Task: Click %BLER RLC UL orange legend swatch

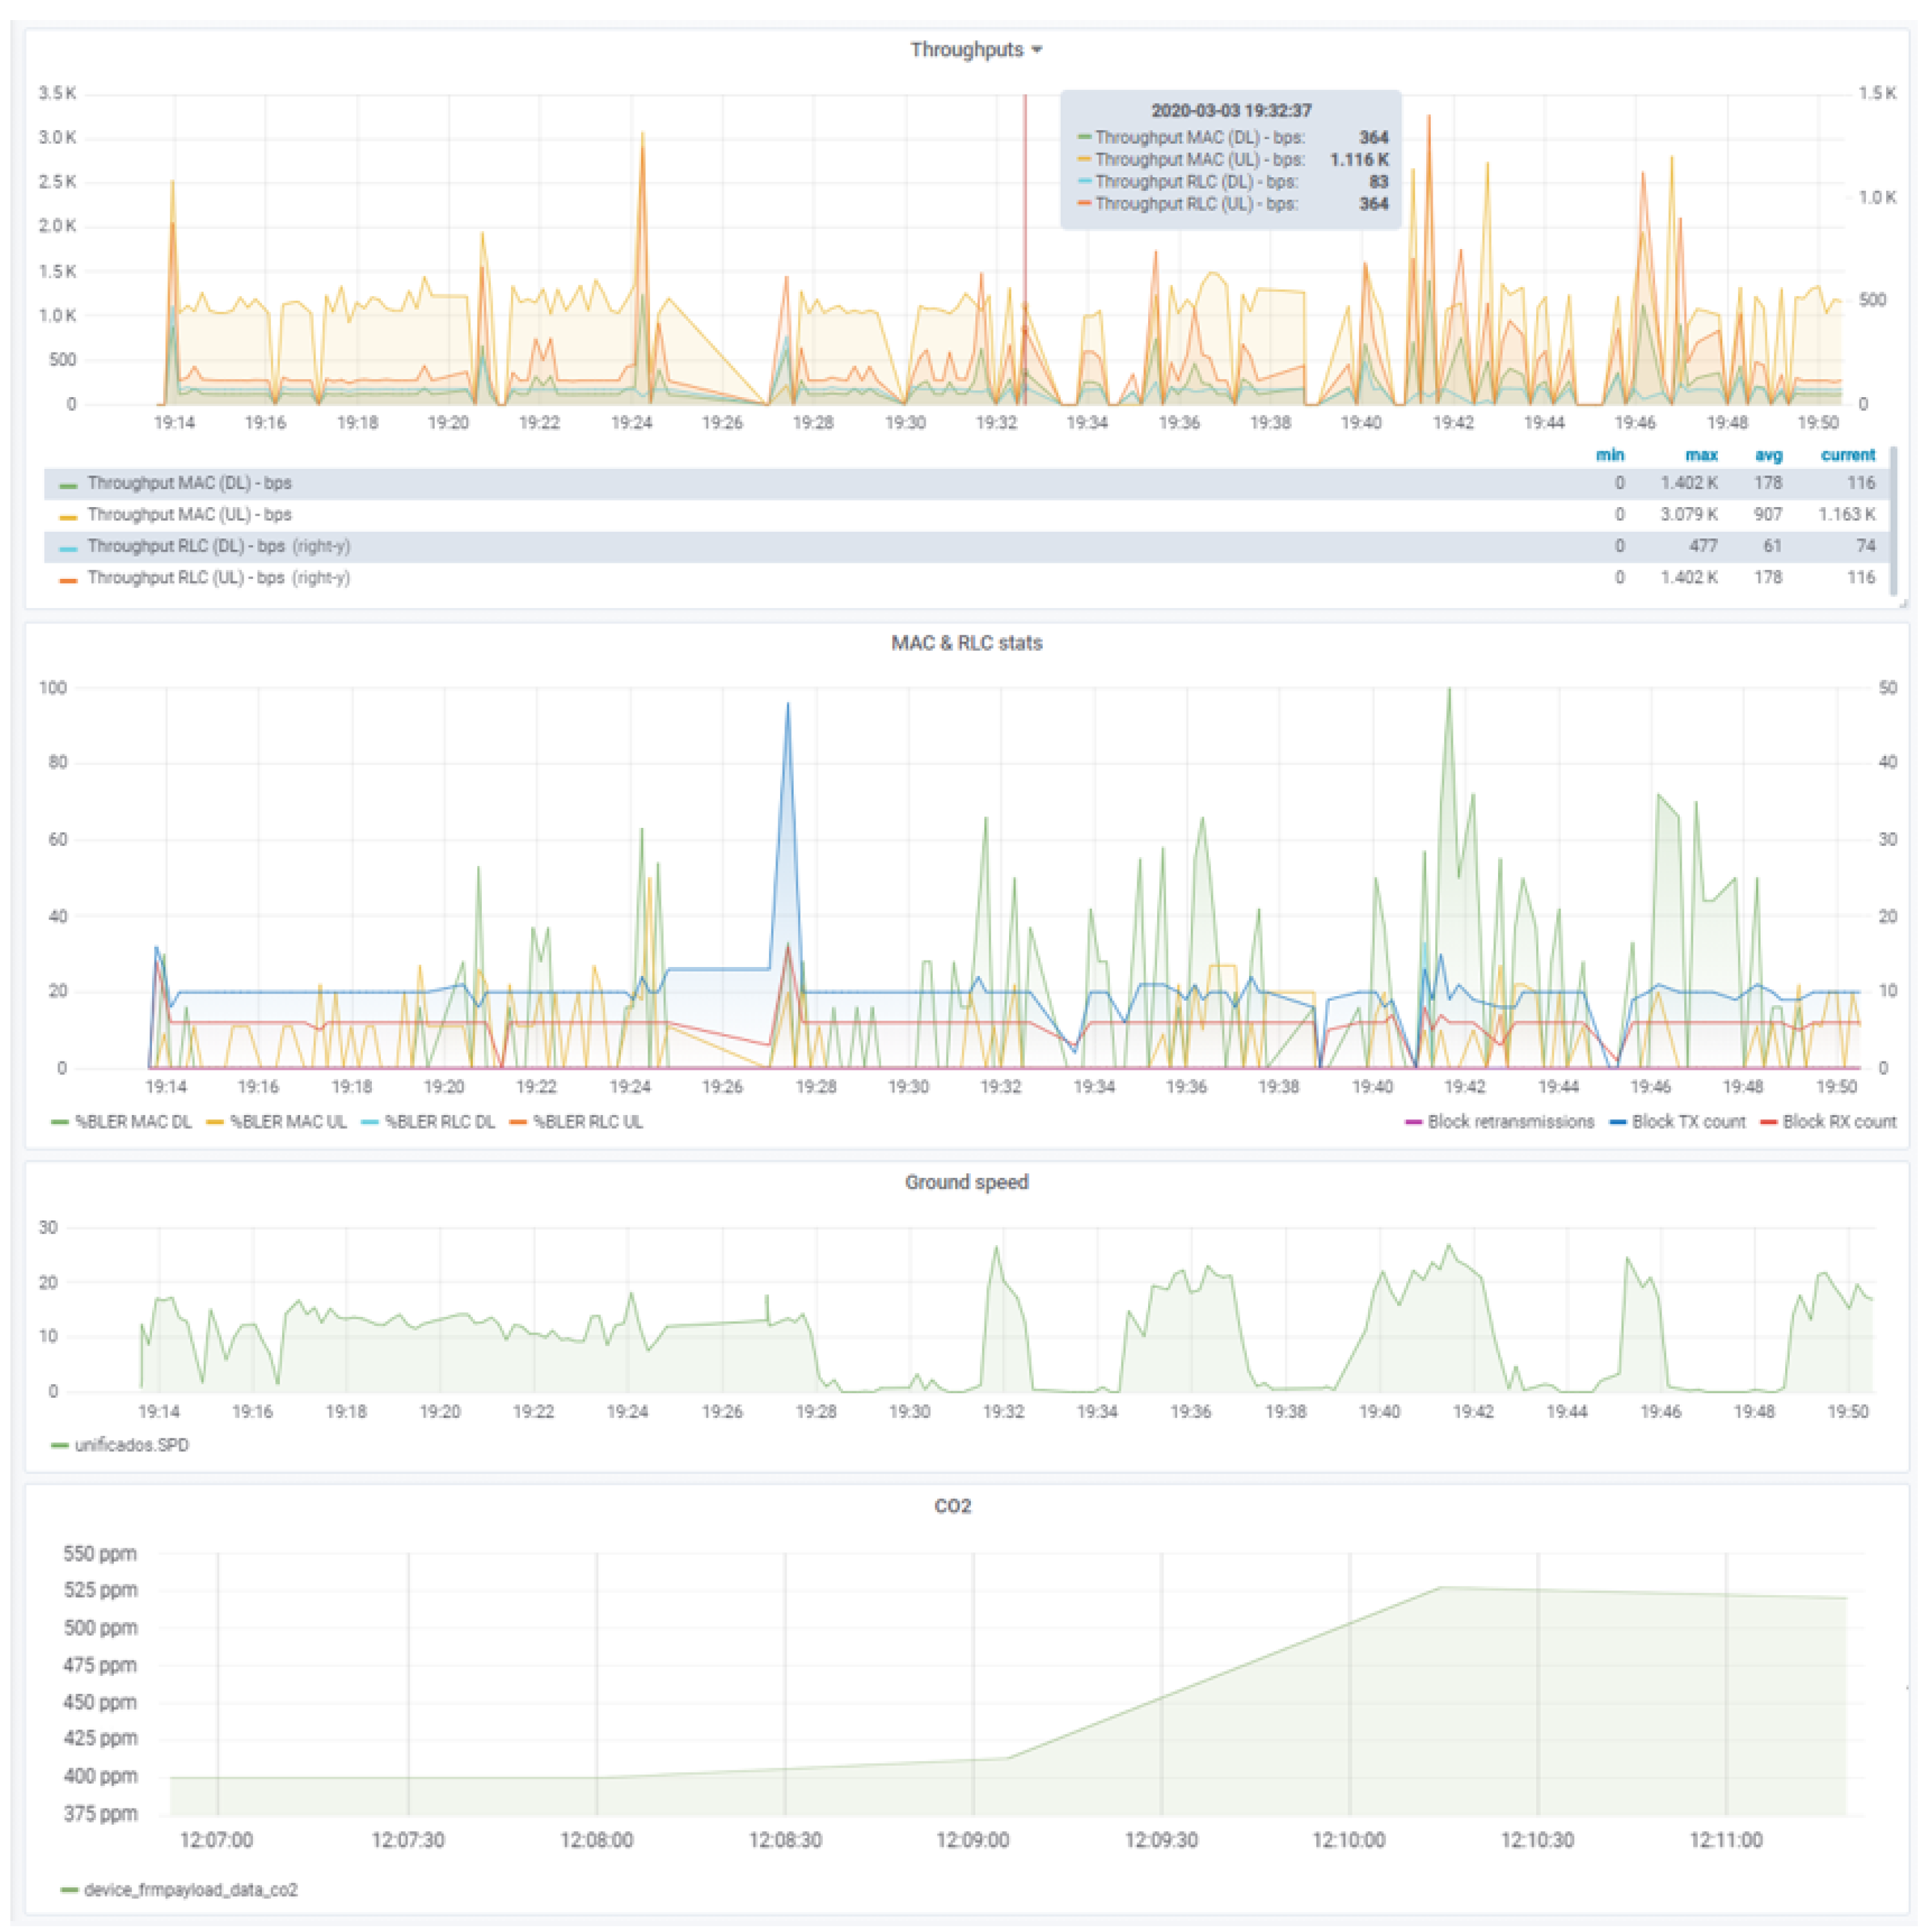Action: [517, 1123]
